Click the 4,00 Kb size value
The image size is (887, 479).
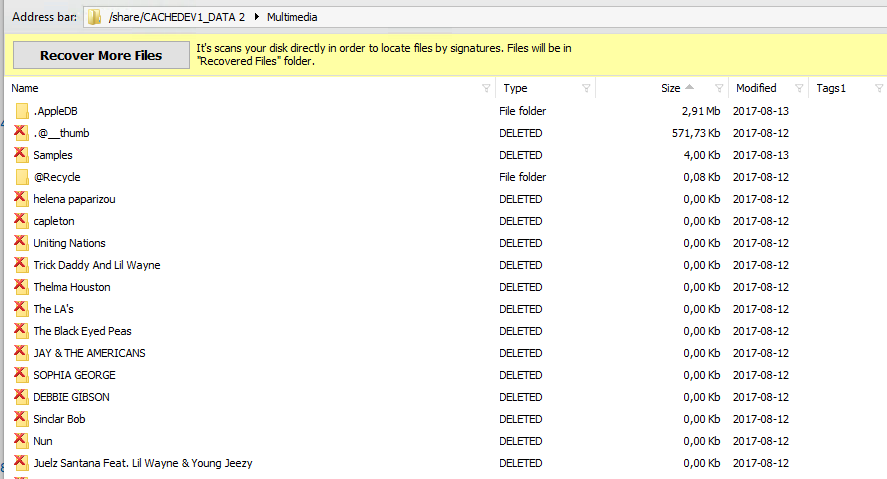701,156
